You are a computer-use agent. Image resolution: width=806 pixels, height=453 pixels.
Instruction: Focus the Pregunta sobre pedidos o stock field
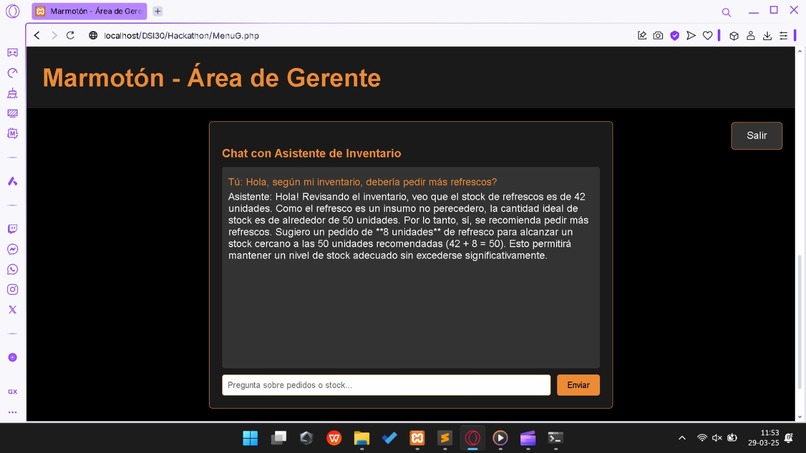386,385
